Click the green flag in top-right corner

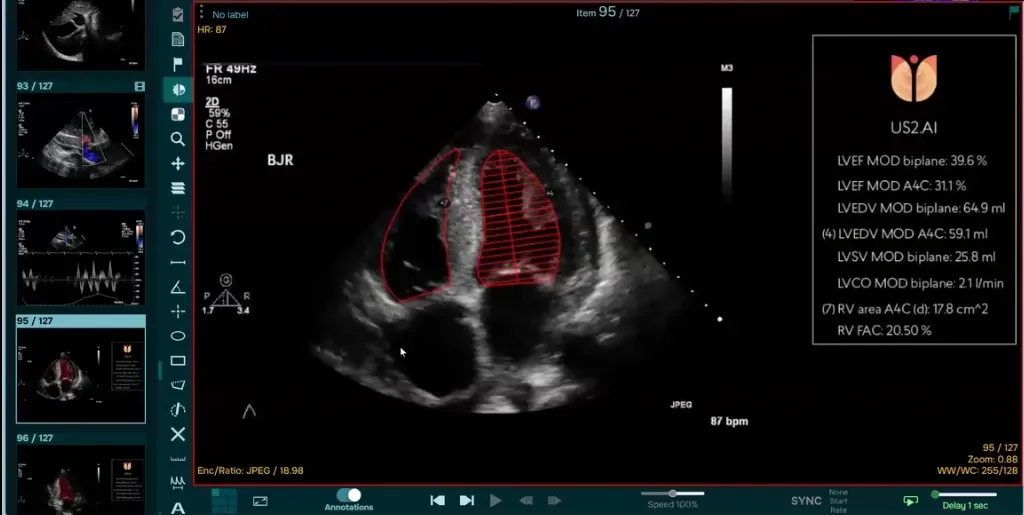pos(1014,14)
